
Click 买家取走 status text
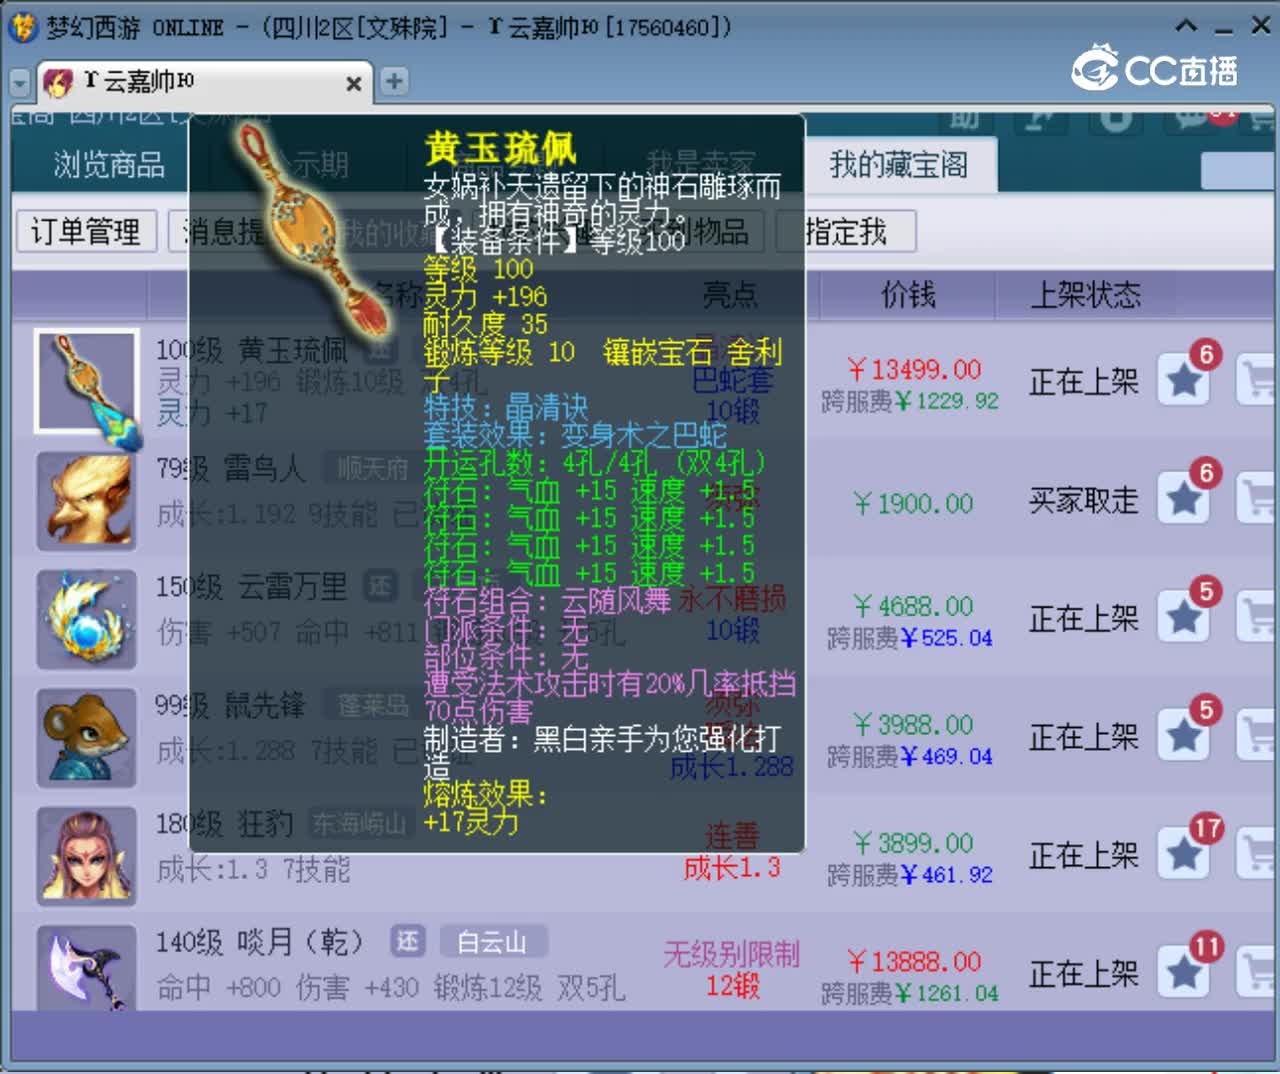[1084, 500]
